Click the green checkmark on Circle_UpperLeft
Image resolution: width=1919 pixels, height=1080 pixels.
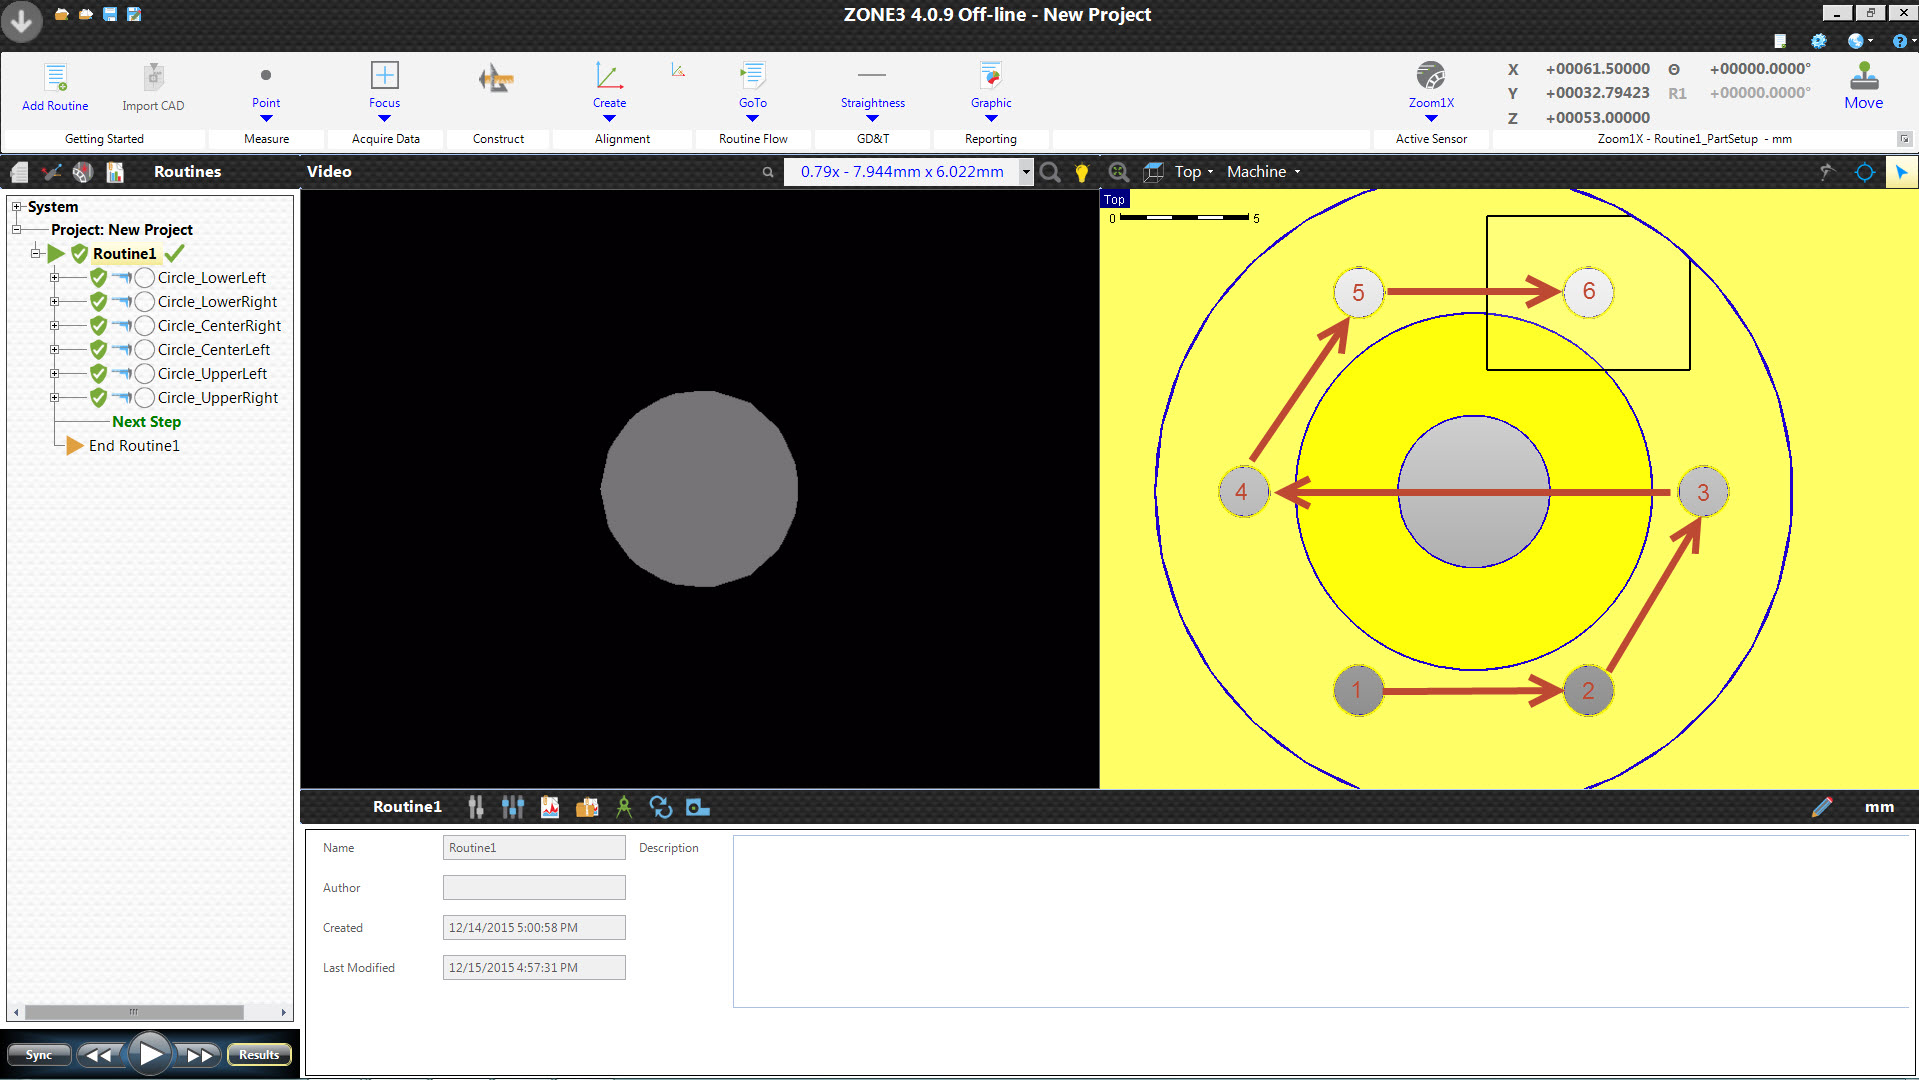(x=97, y=373)
